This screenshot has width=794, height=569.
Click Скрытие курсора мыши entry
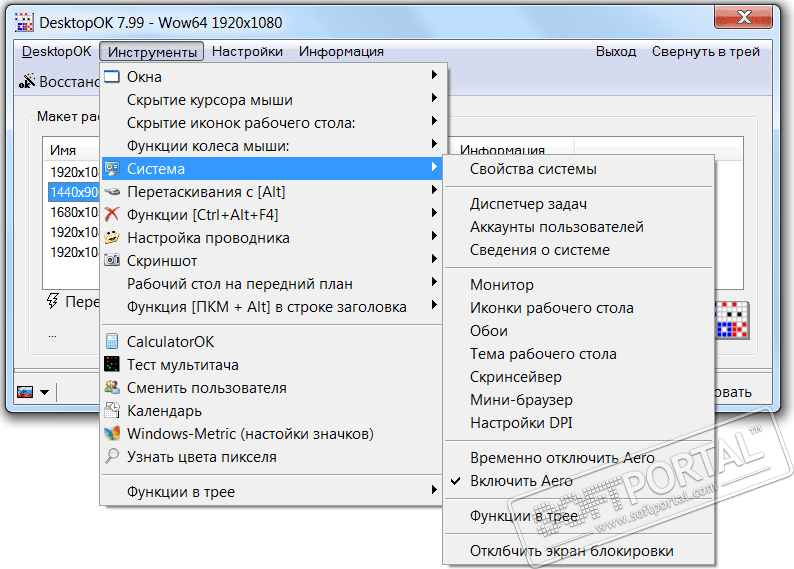[x=272, y=100]
